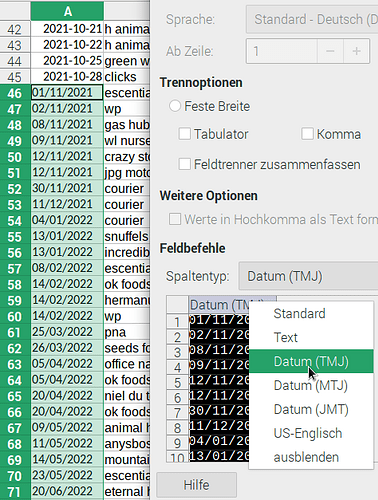This screenshot has height=500, width=378.
Task: Click the Hilfe button
Action: pyautogui.click(x=197, y=485)
